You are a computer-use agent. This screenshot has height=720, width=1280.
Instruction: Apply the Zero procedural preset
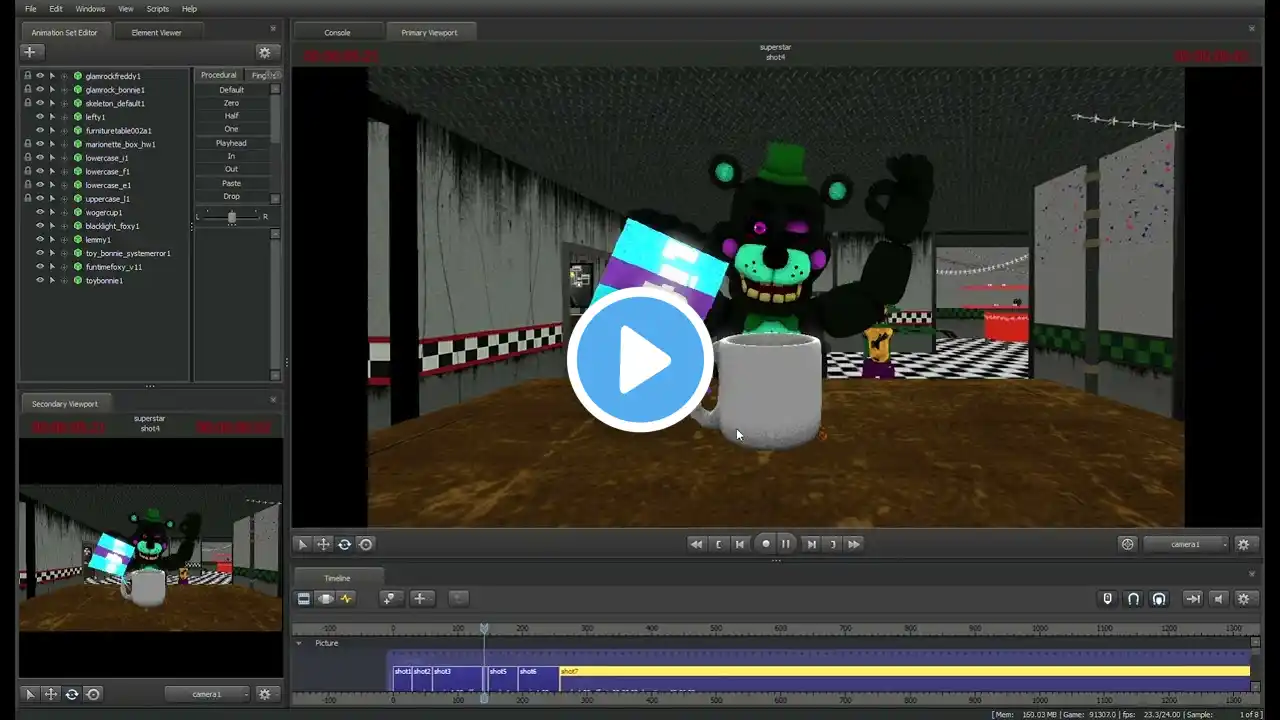(231, 103)
